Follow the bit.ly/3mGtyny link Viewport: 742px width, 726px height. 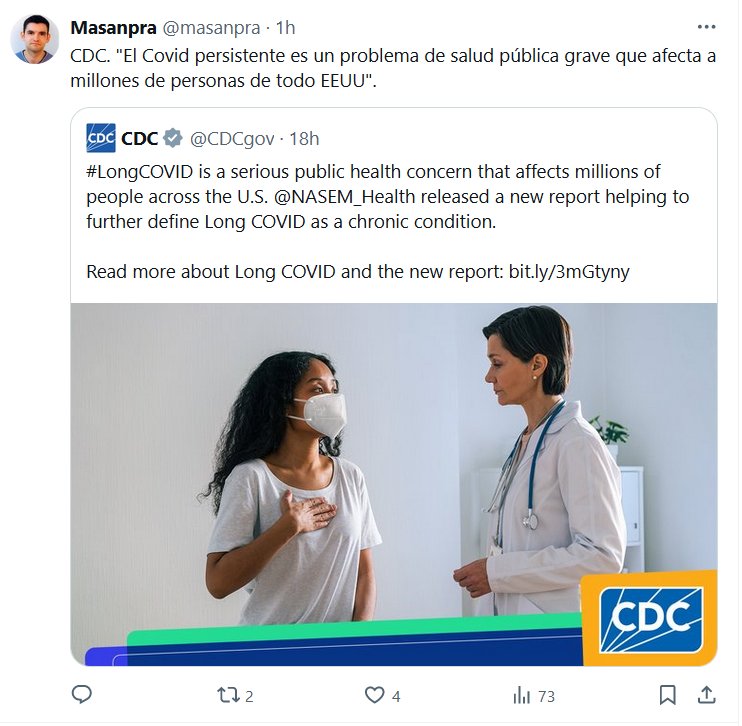click(568, 271)
